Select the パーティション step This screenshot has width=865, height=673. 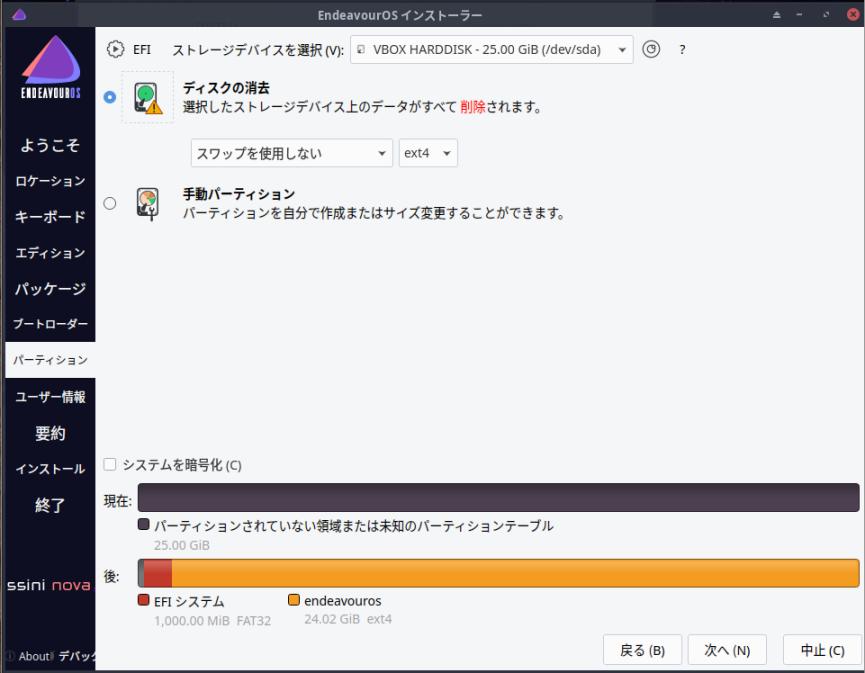(x=50, y=360)
